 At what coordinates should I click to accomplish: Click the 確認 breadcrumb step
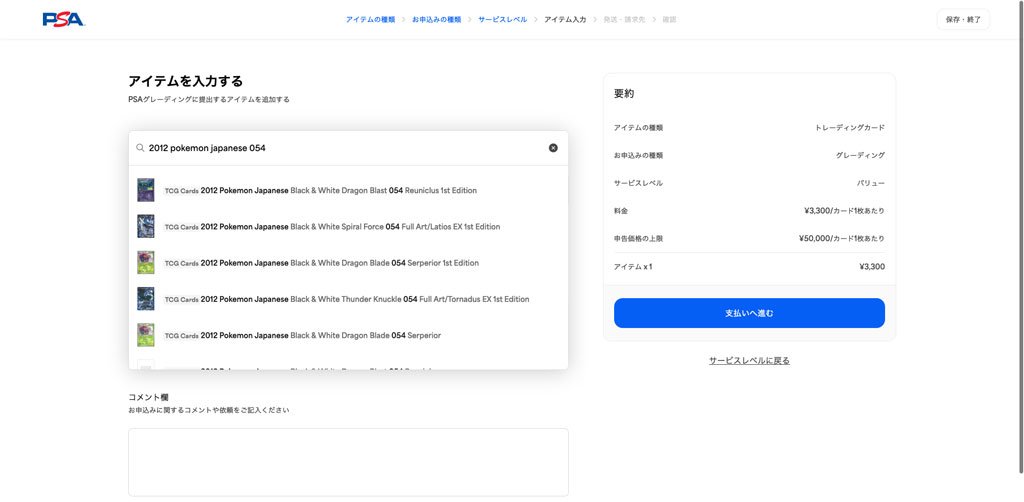pos(669,20)
